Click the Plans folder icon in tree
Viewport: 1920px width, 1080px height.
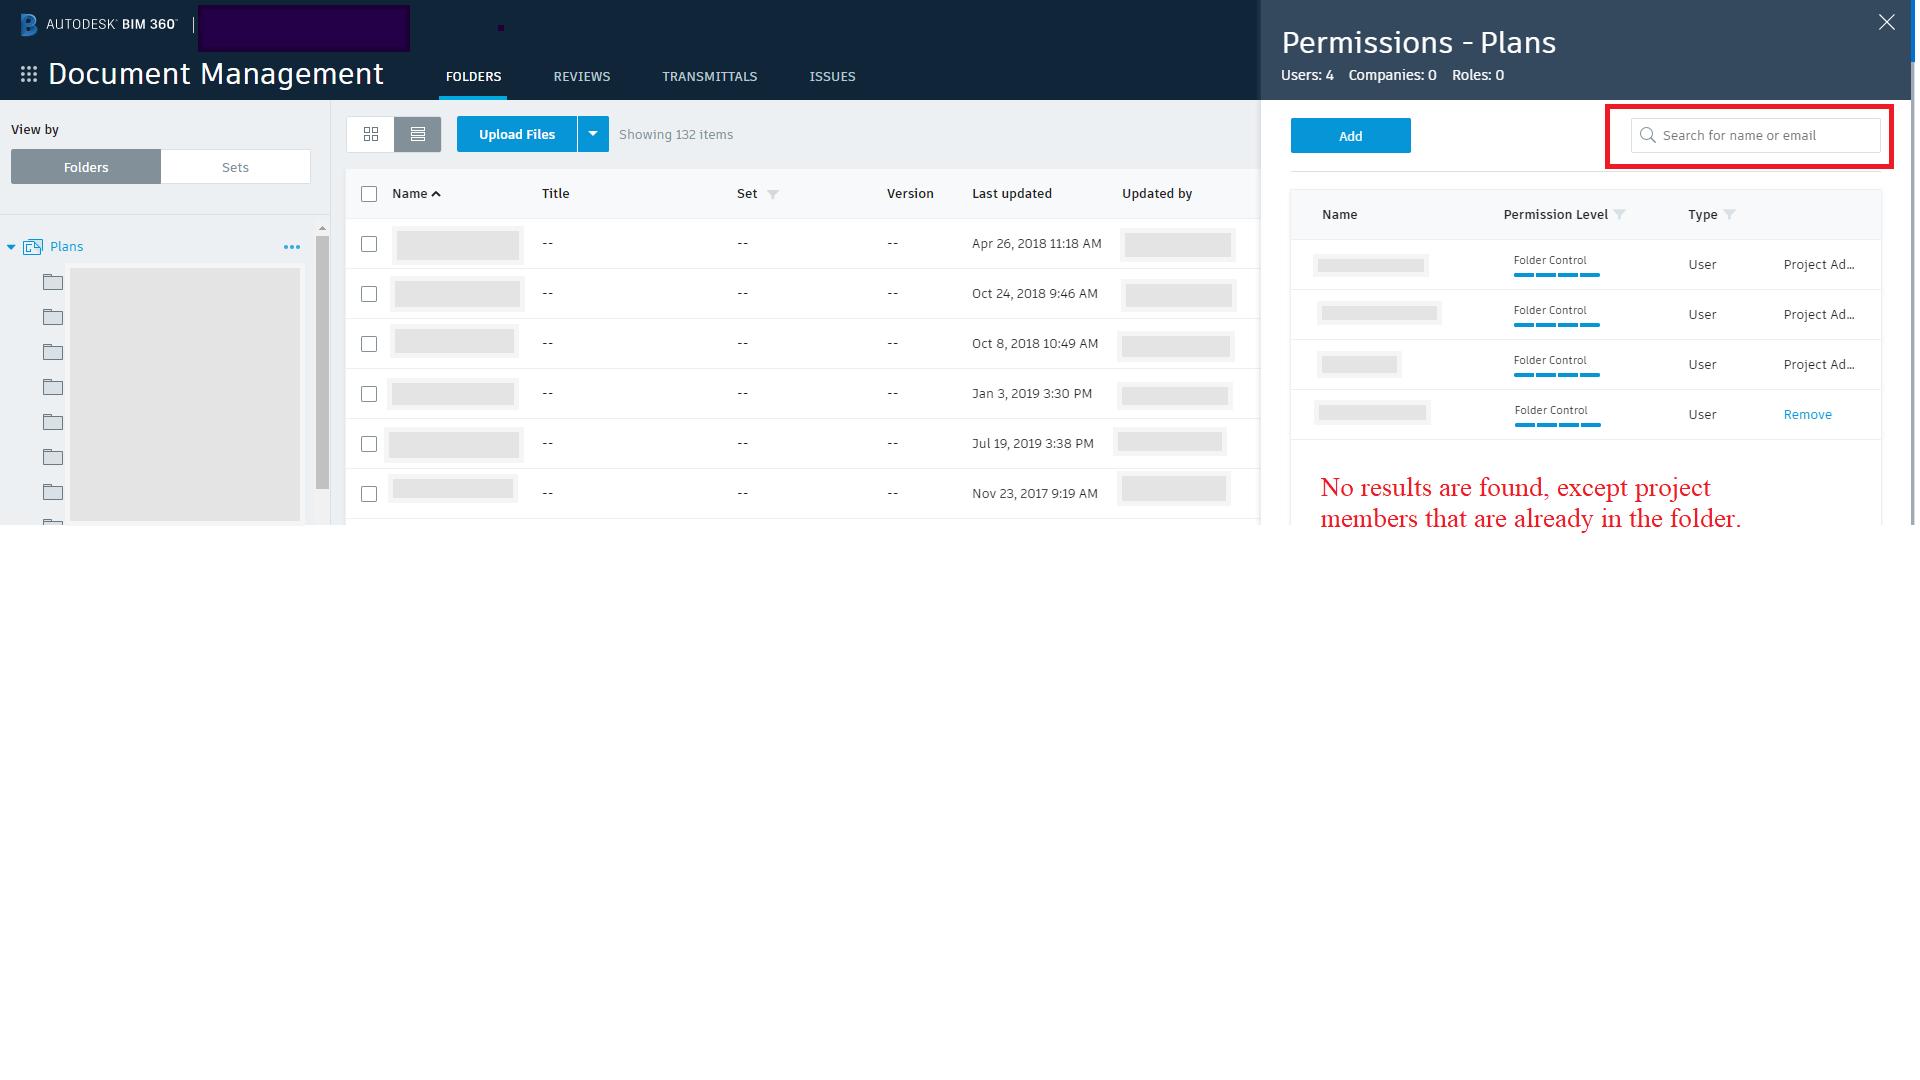(x=33, y=247)
